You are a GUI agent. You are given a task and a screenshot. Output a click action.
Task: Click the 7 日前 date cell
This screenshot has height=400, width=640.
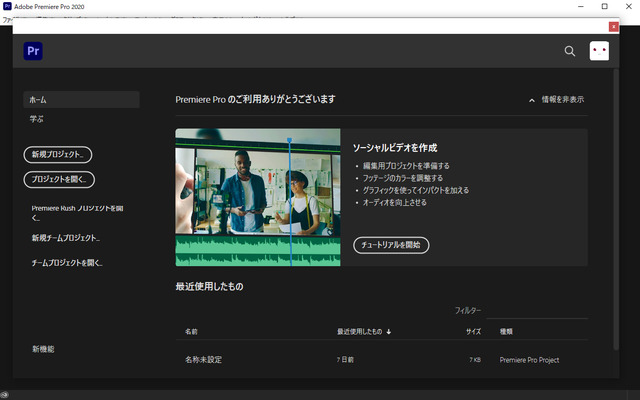(345, 360)
